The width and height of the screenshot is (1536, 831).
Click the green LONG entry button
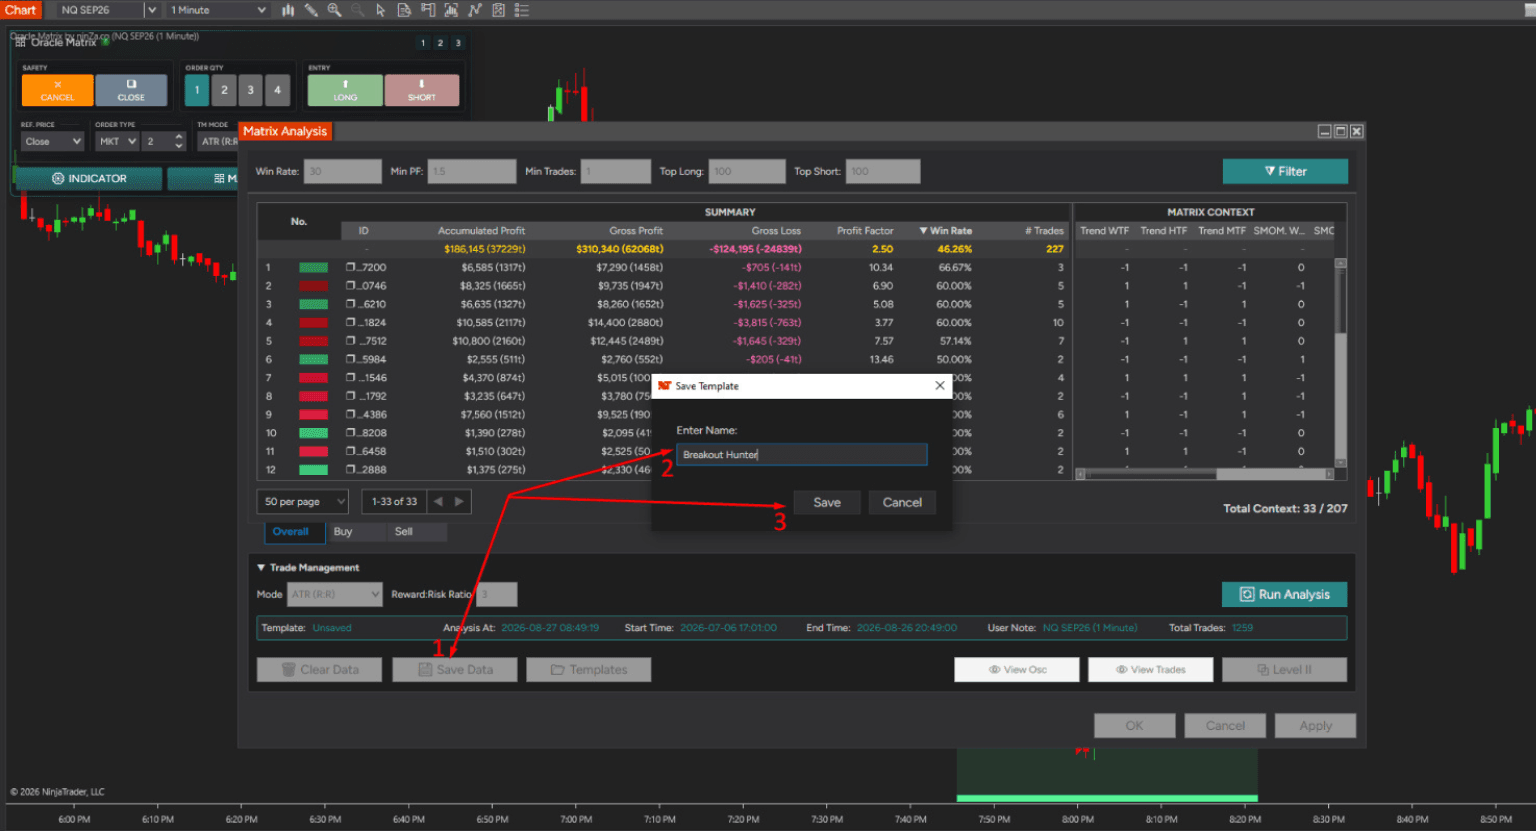tap(345, 90)
